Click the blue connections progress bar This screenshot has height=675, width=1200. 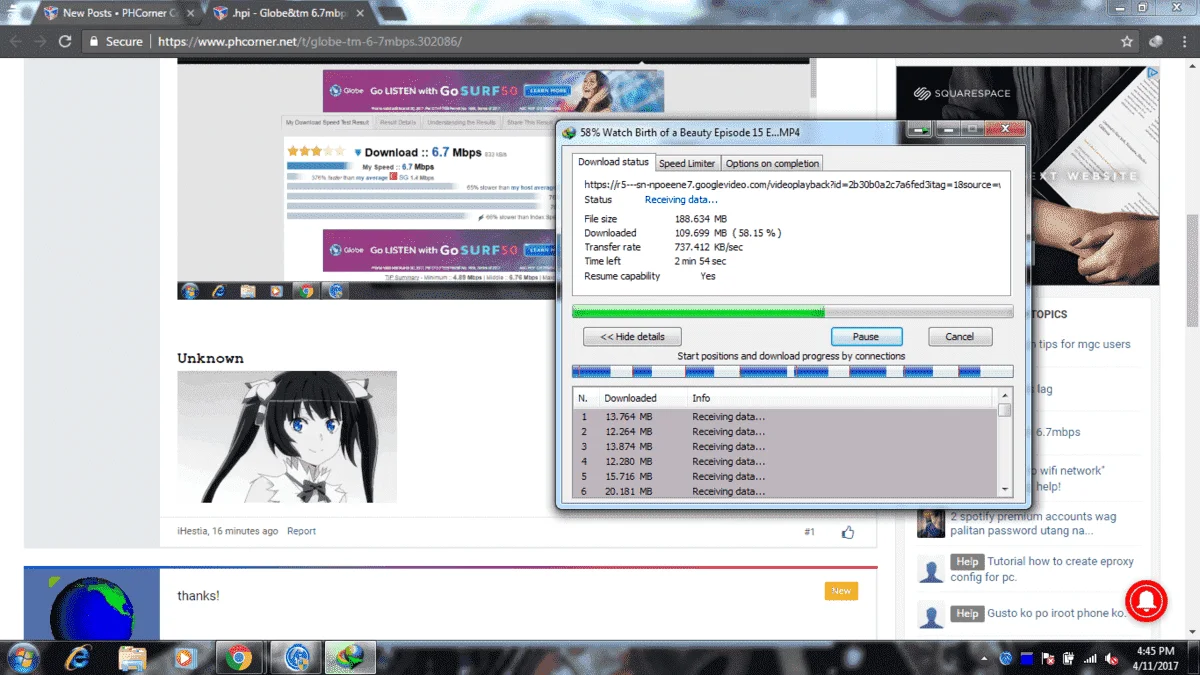click(792, 372)
